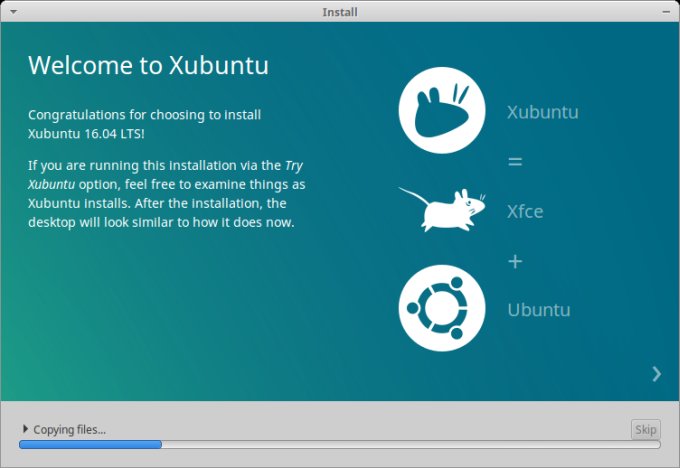The width and height of the screenshot is (680, 468).
Task: Click the Skip button
Action: point(645,429)
